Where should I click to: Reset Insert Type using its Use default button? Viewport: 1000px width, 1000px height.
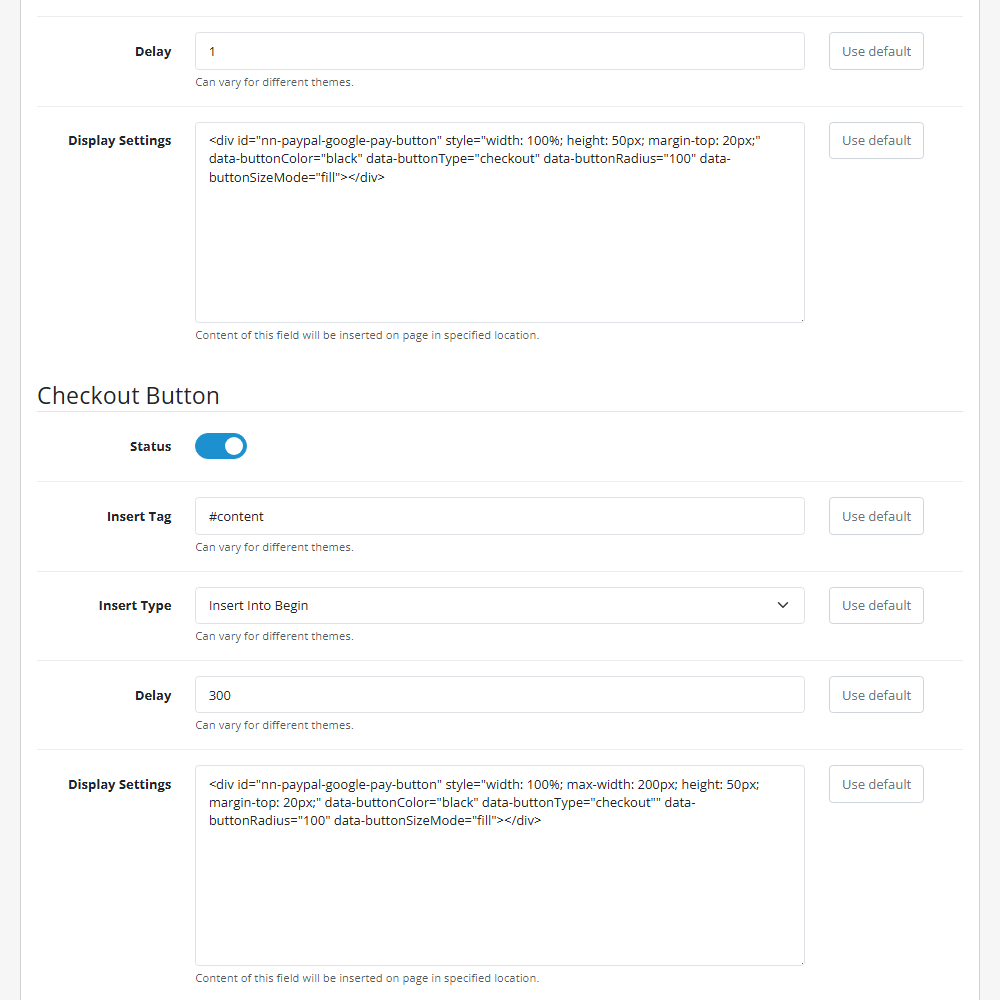[x=876, y=605]
